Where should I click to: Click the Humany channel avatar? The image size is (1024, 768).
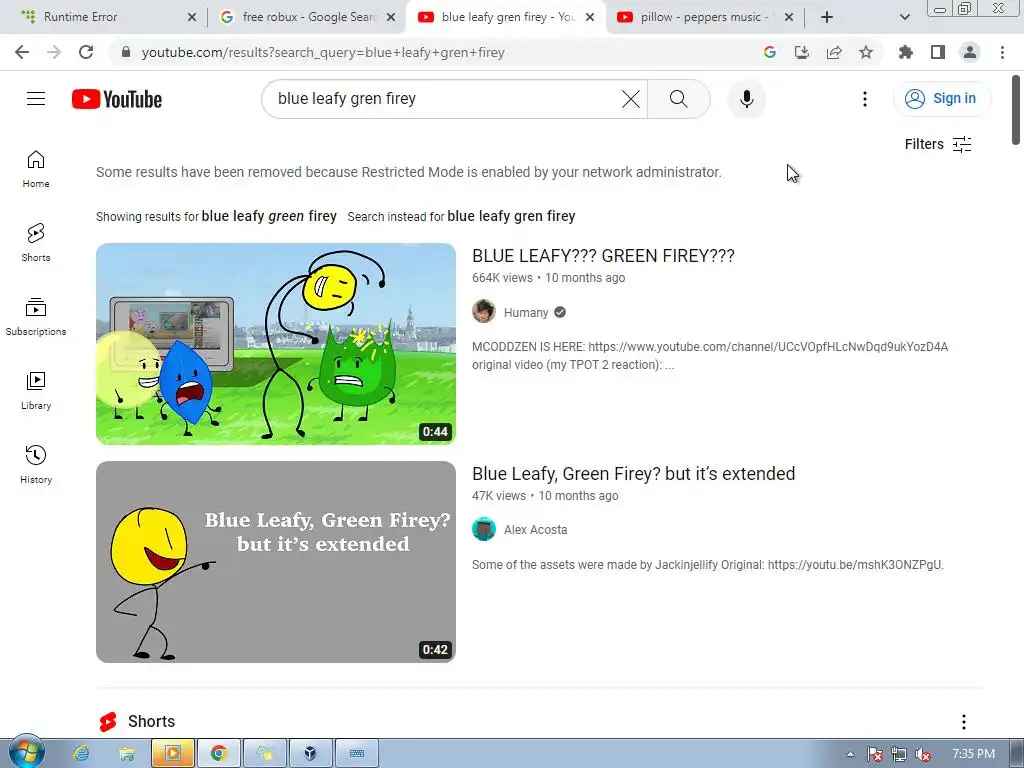pyautogui.click(x=484, y=312)
